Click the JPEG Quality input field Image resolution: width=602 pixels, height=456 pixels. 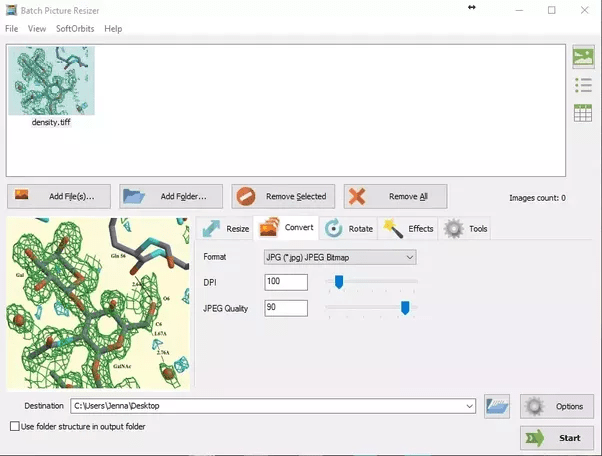click(286, 308)
